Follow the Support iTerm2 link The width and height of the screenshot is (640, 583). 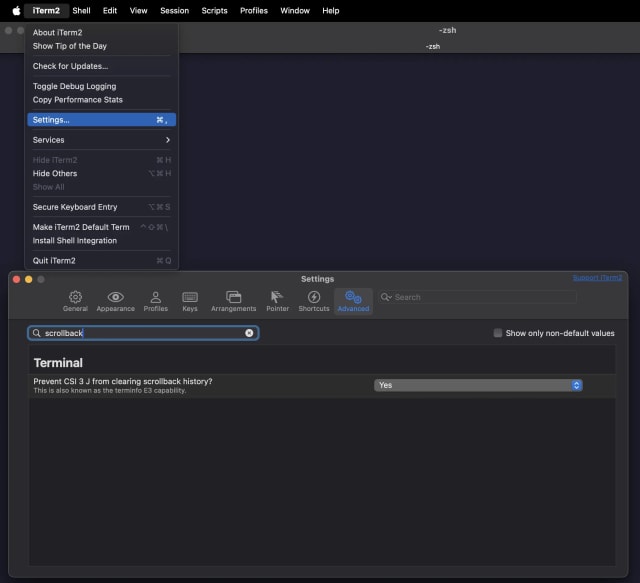coord(597,278)
